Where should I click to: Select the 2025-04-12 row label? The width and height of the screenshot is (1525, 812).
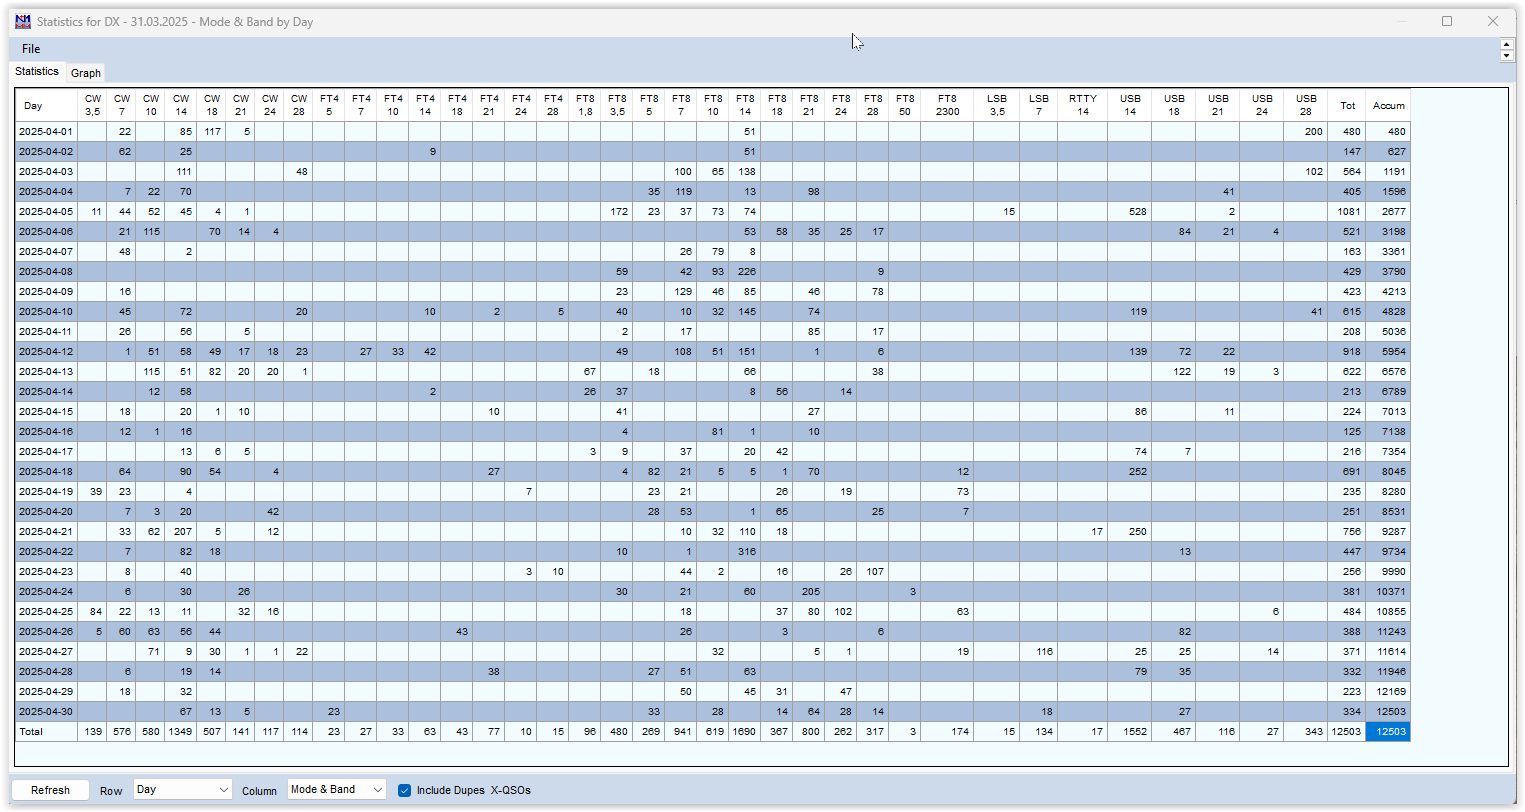pyautogui.click(x=46, y=352)
